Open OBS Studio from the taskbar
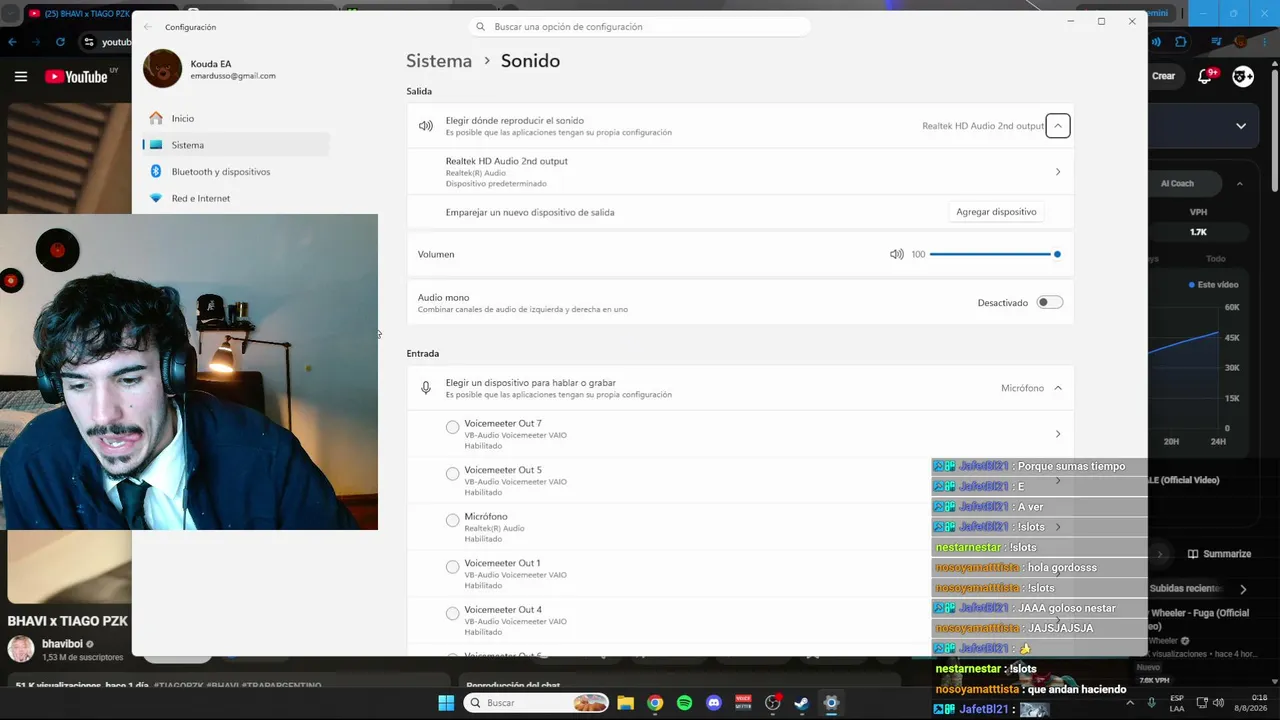The image size is (1280, 720). 772,703
